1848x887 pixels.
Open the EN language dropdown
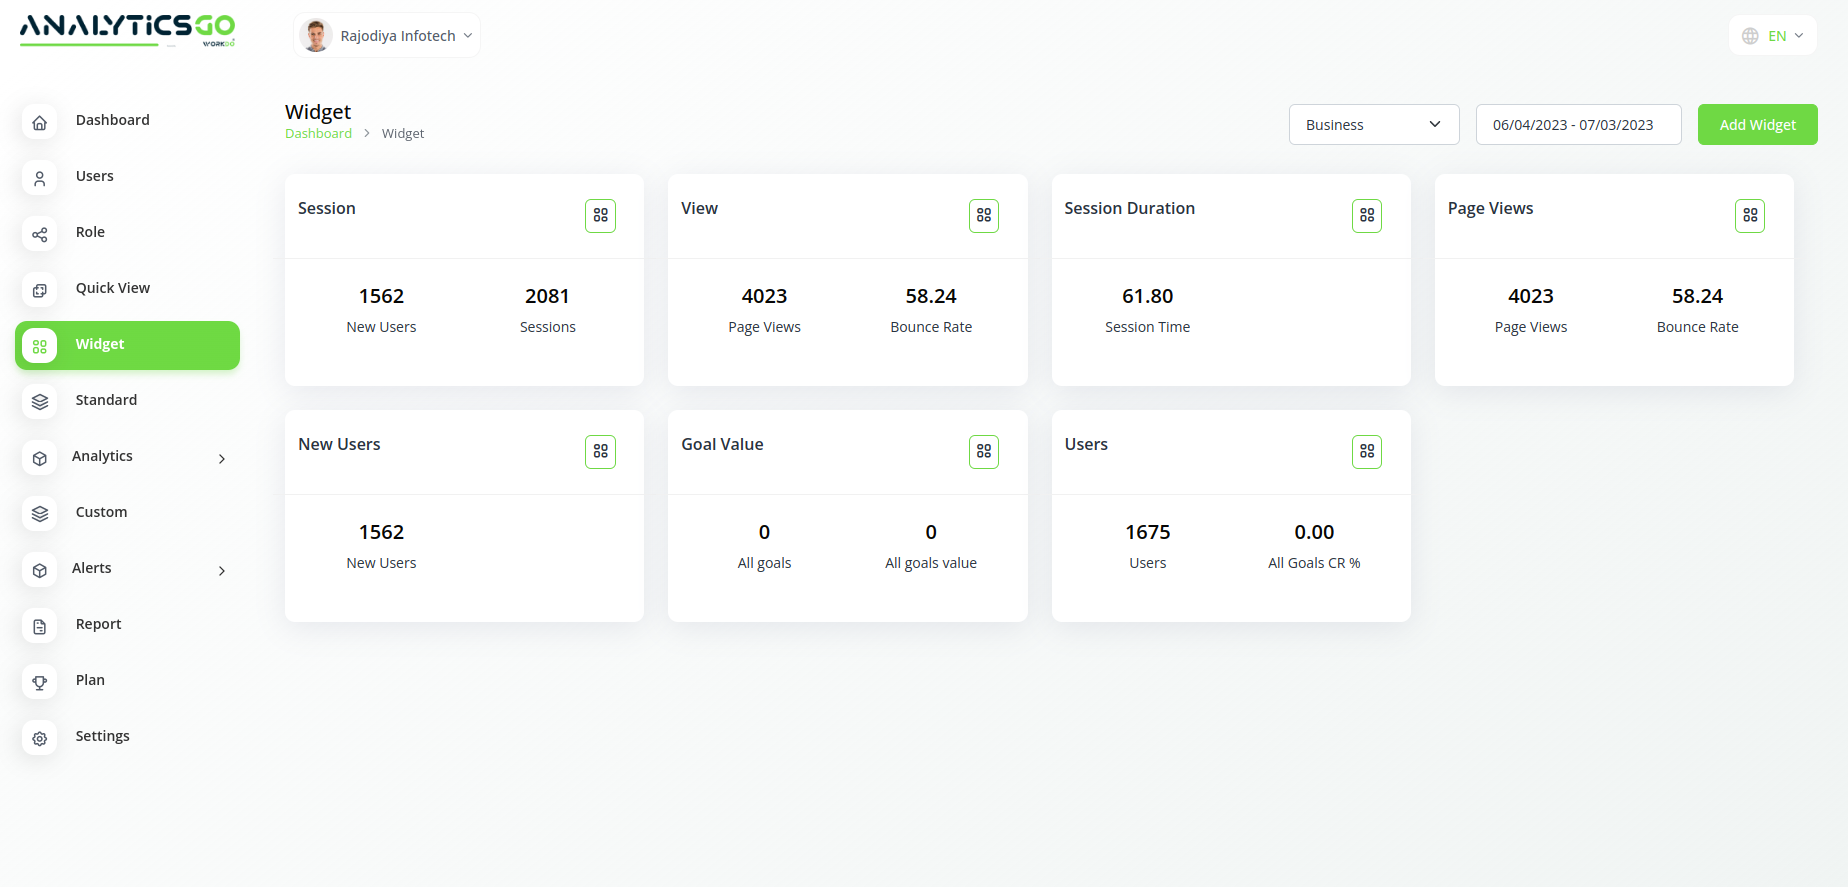coord(1773,36)
